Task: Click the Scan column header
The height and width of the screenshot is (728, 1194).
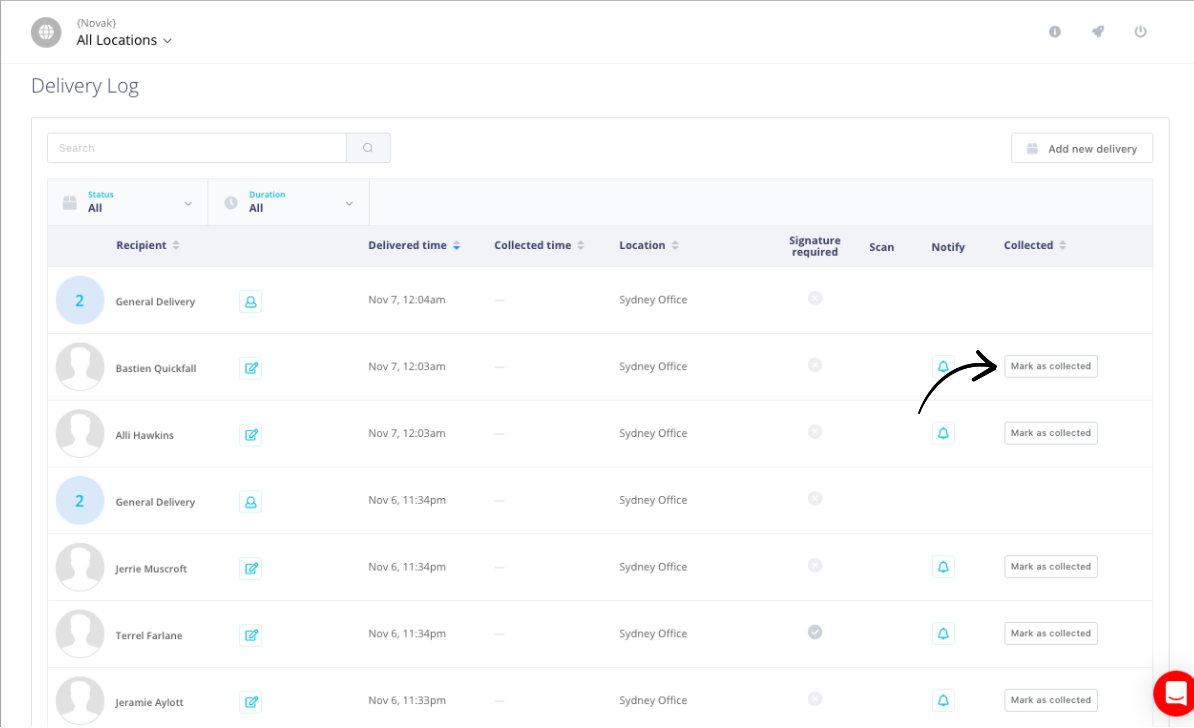Action: click(881, 247)
